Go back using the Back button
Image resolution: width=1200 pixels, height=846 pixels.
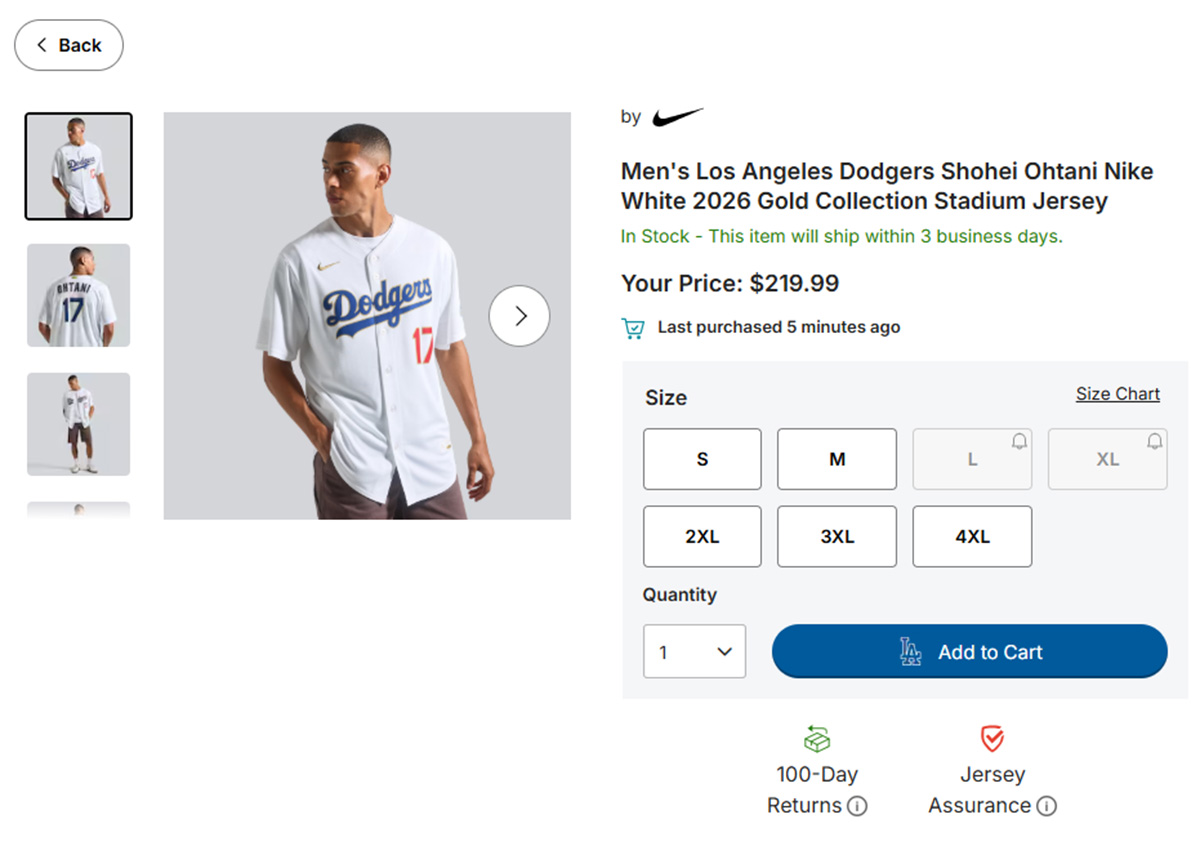tap(69, 45)
